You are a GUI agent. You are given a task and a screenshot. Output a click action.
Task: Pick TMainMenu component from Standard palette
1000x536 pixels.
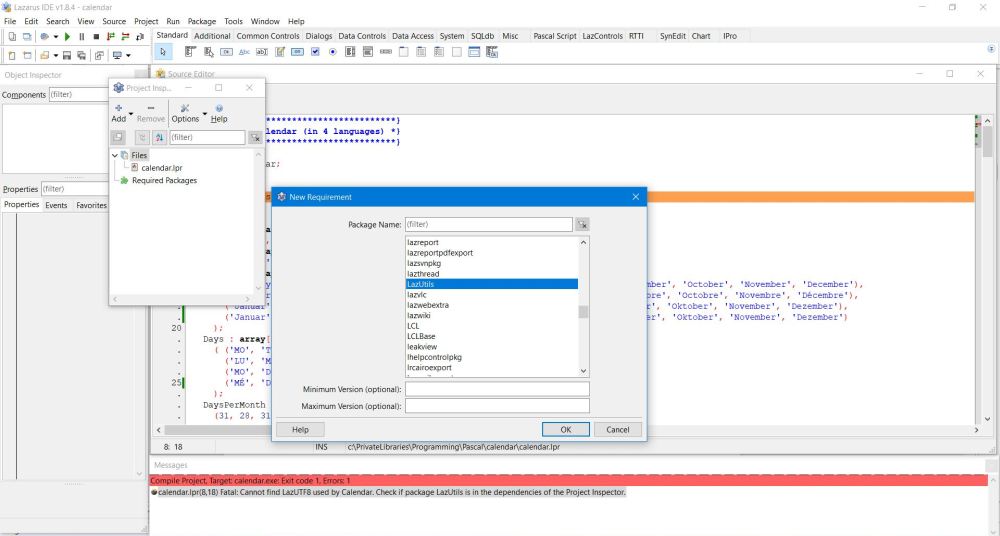point(190,52)
